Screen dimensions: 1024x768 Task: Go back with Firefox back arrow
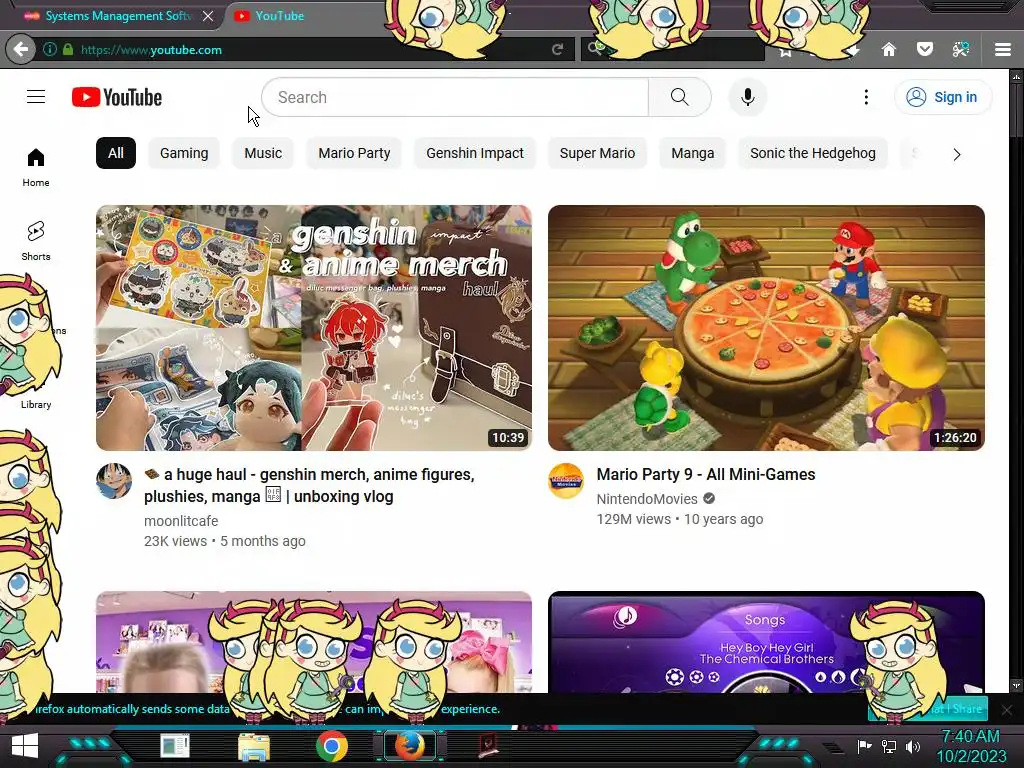coord(21,50)
